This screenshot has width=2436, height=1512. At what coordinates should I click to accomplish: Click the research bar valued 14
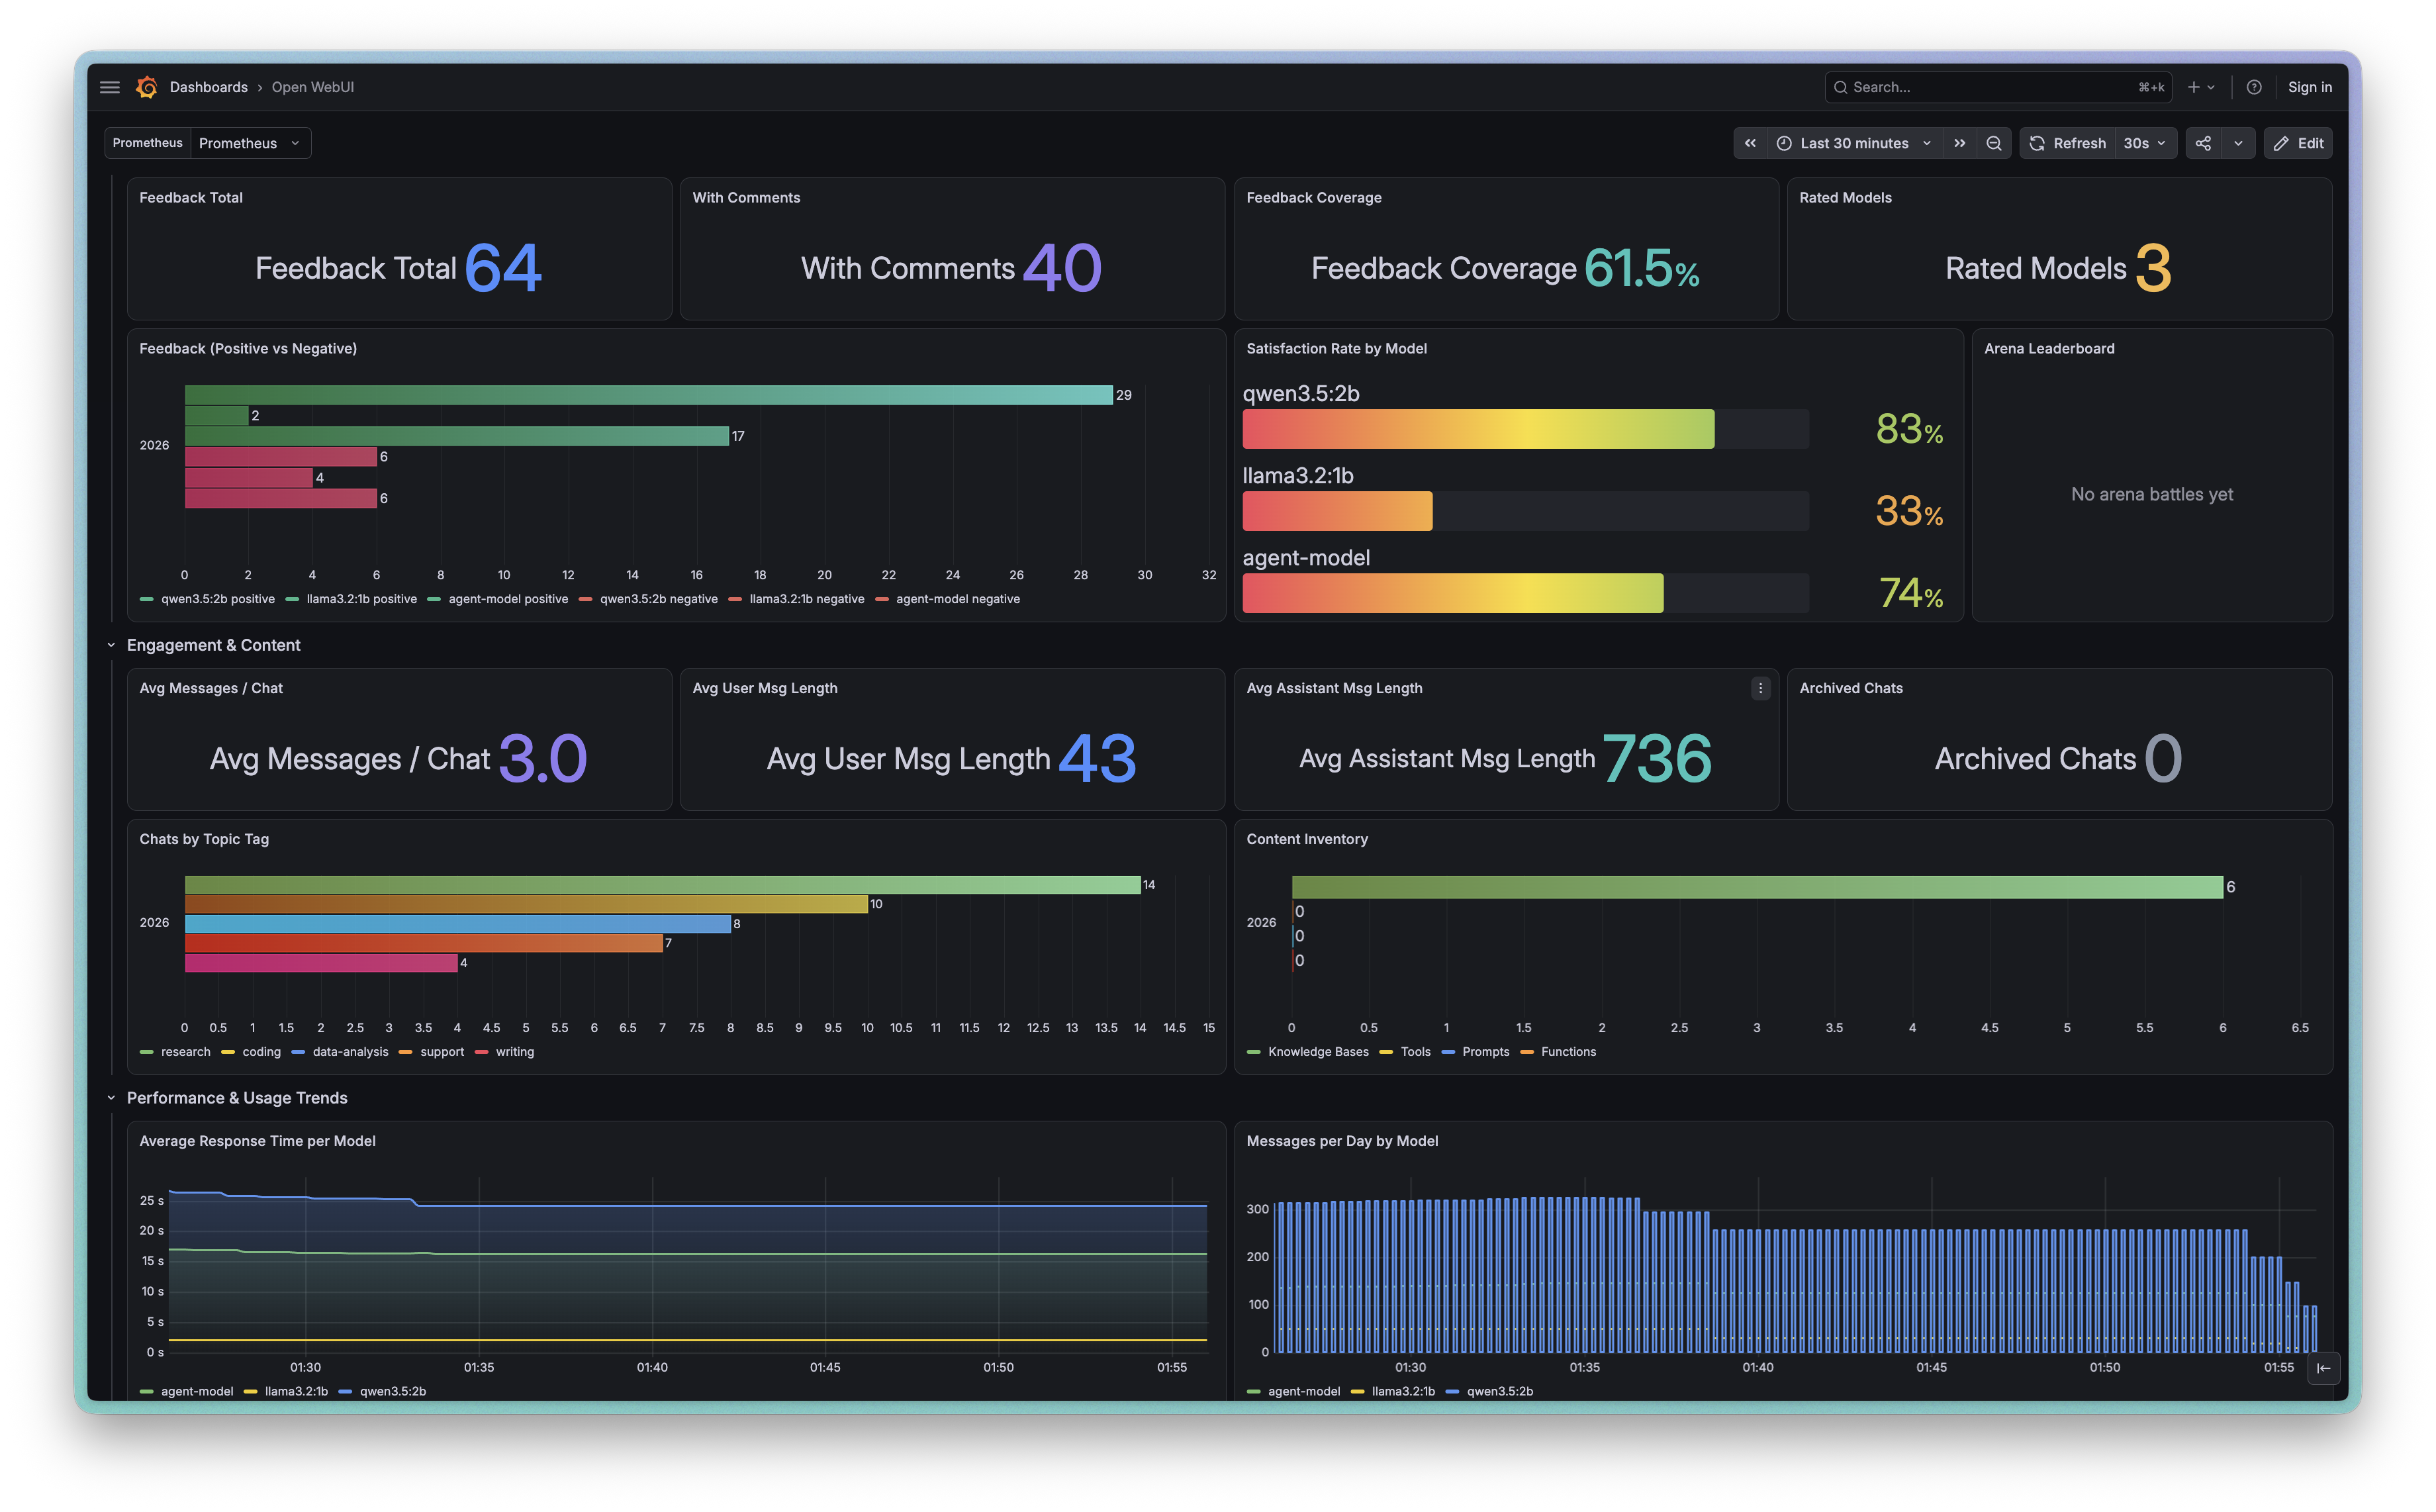[x=662, y=885]
